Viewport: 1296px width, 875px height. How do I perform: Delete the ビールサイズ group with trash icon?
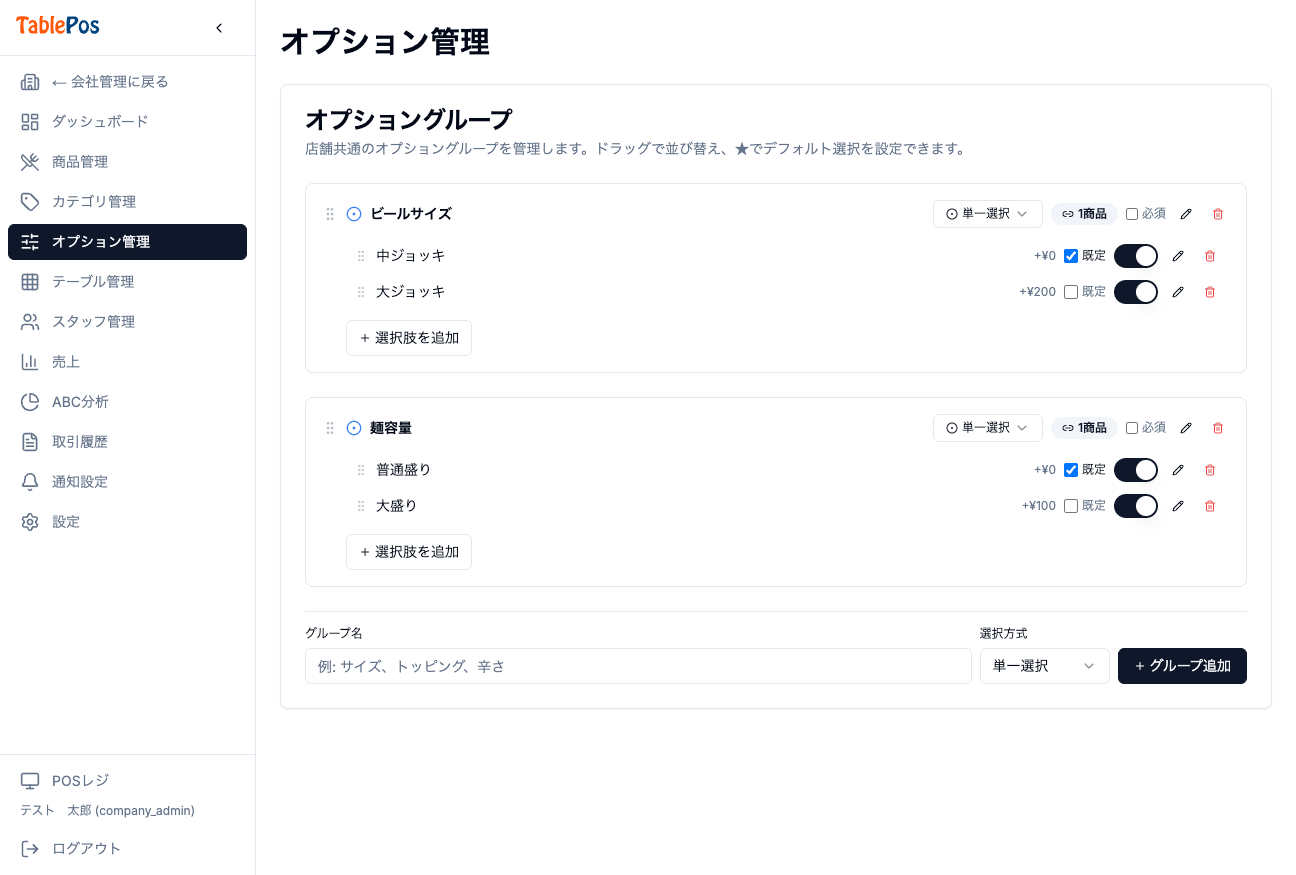pyautogui.click(x=1218, y=214)
